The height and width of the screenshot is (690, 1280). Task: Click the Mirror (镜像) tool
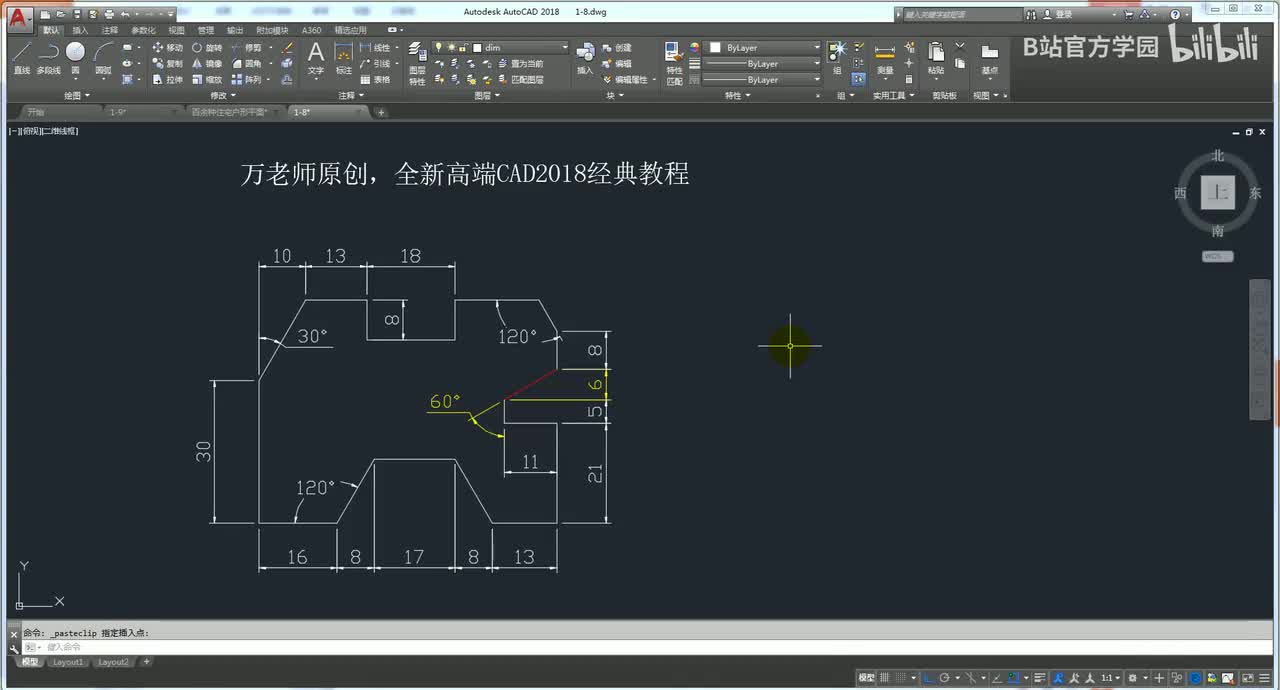(207, 63)
